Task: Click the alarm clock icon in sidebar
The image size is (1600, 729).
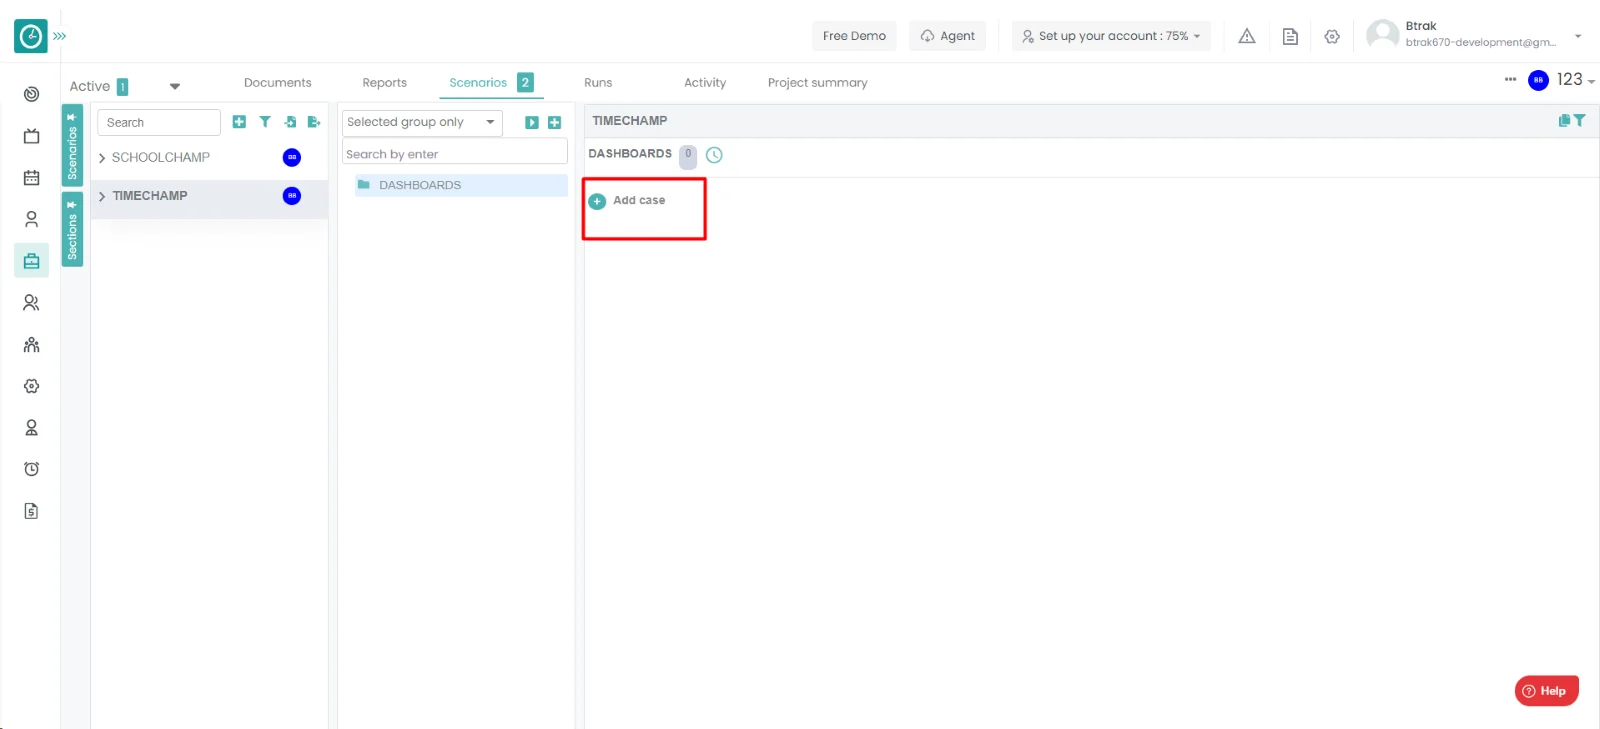Action: point(31,469)
